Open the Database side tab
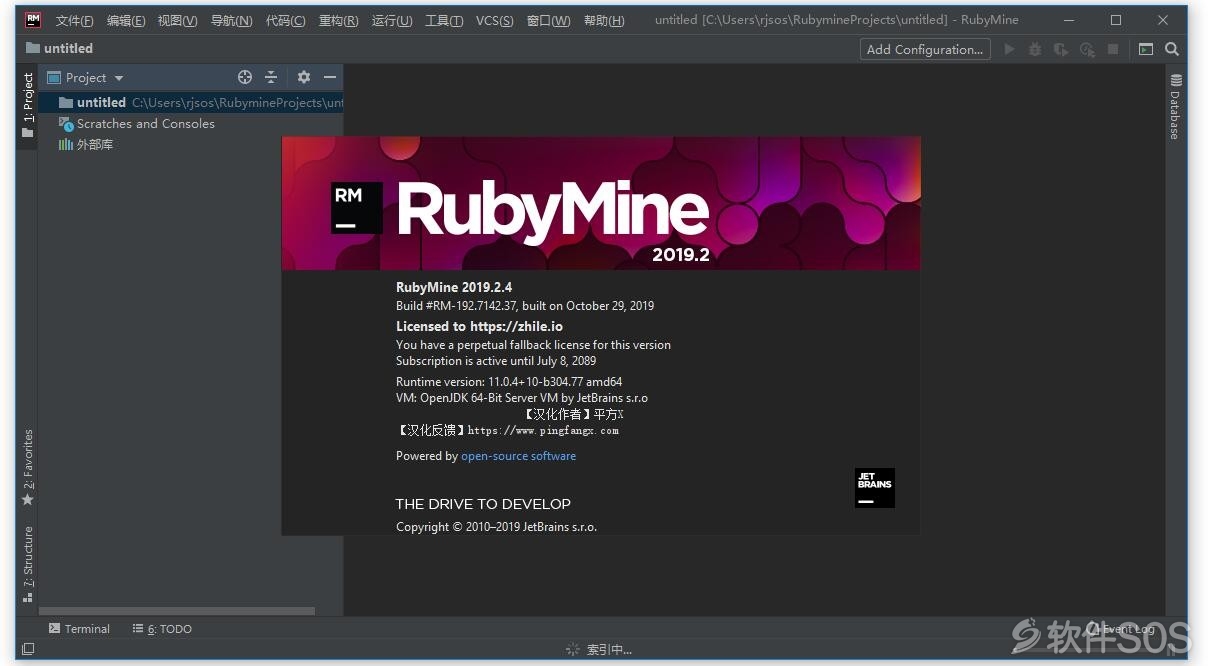The image size is (1210, 666). [1175, 107]
